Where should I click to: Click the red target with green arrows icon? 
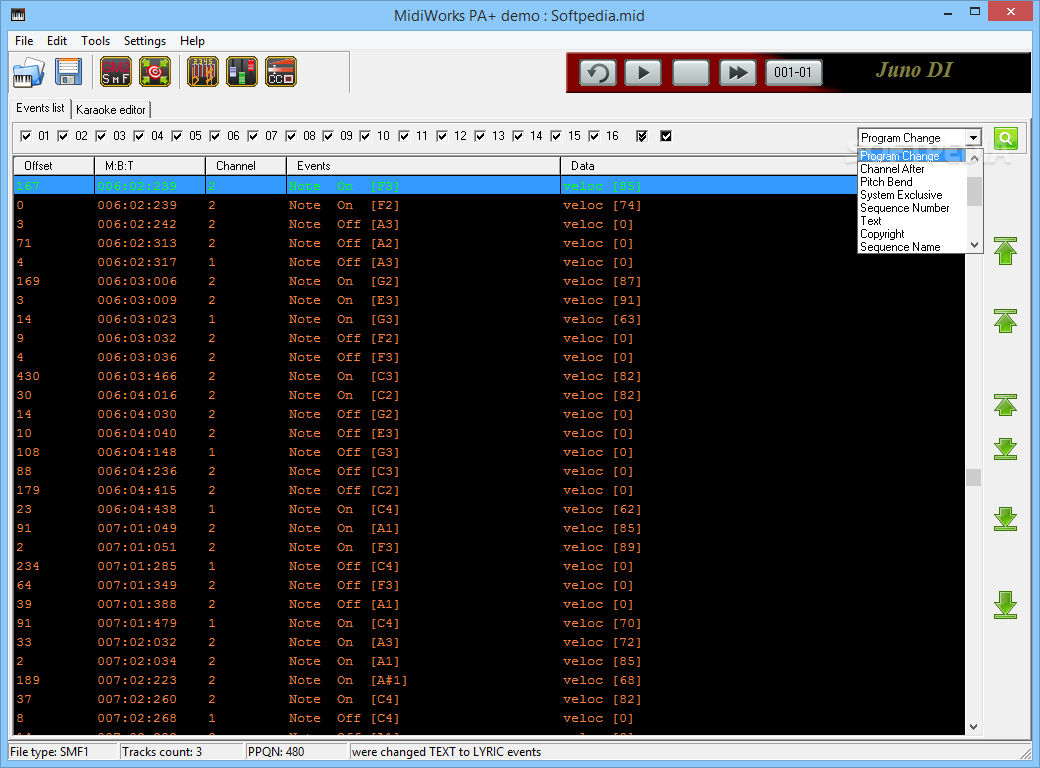155,72
